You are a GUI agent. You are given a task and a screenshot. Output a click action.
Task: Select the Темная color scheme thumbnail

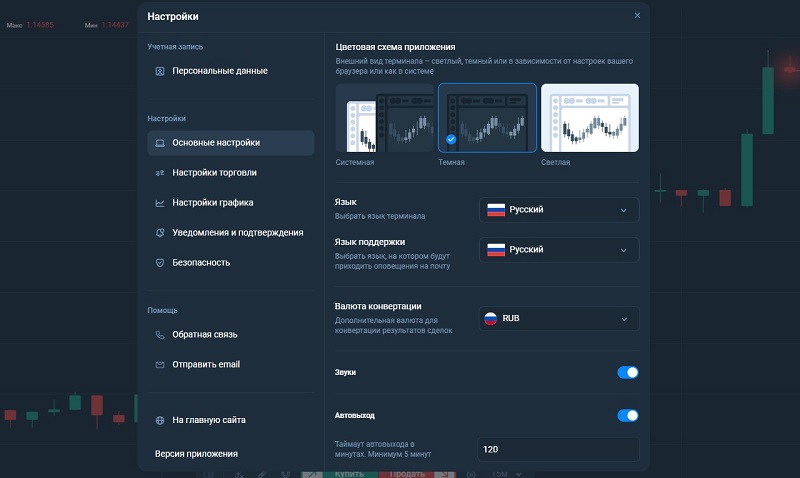coord(487,118)
